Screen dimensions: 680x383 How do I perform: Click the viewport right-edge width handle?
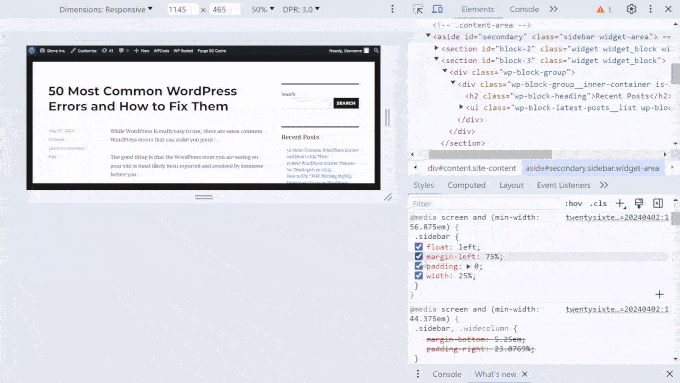pos(387,118)
